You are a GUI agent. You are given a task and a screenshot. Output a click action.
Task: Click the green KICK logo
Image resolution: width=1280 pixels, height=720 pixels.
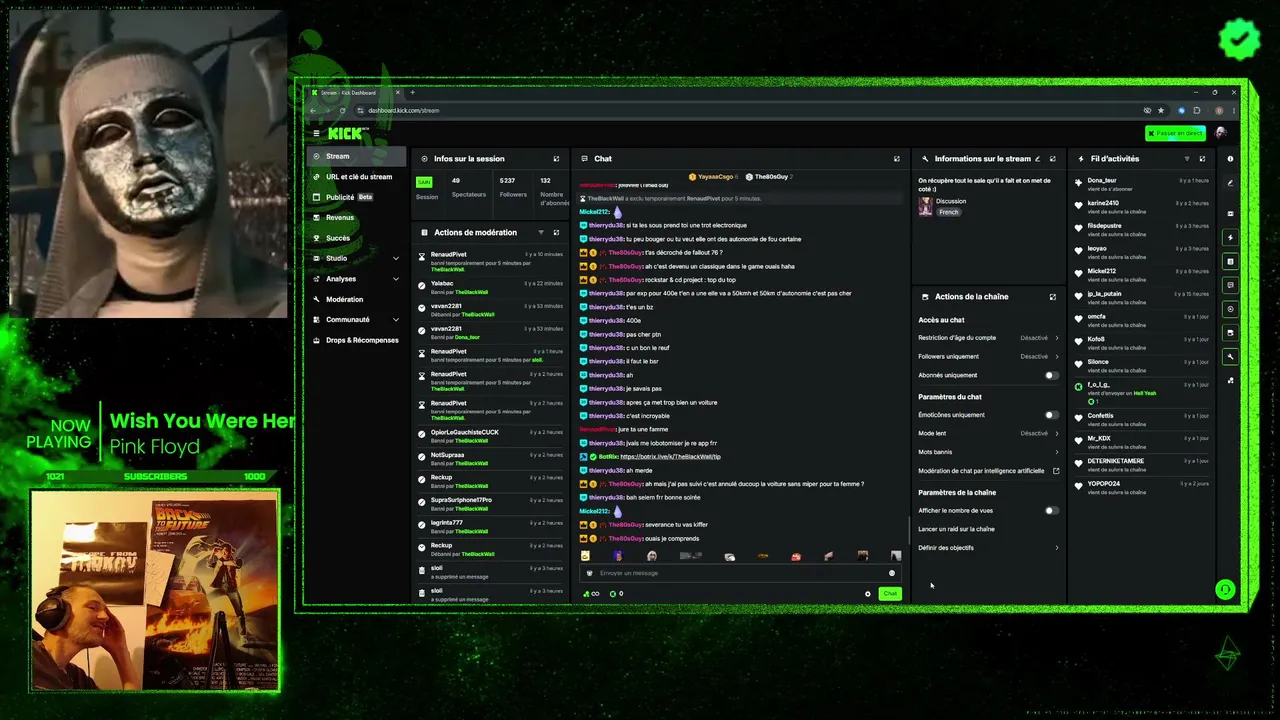[345, 133]
